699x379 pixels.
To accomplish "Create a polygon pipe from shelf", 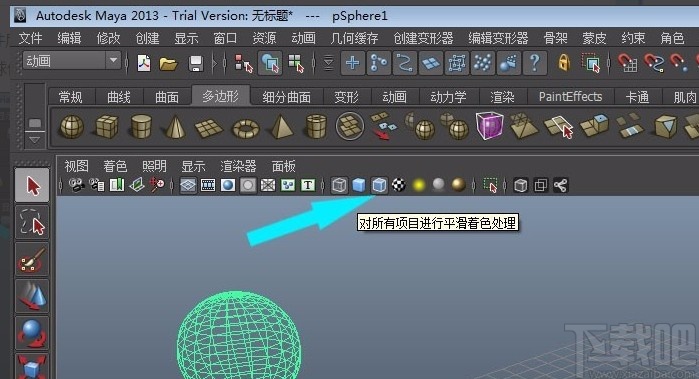I will [x=316, y=127].
